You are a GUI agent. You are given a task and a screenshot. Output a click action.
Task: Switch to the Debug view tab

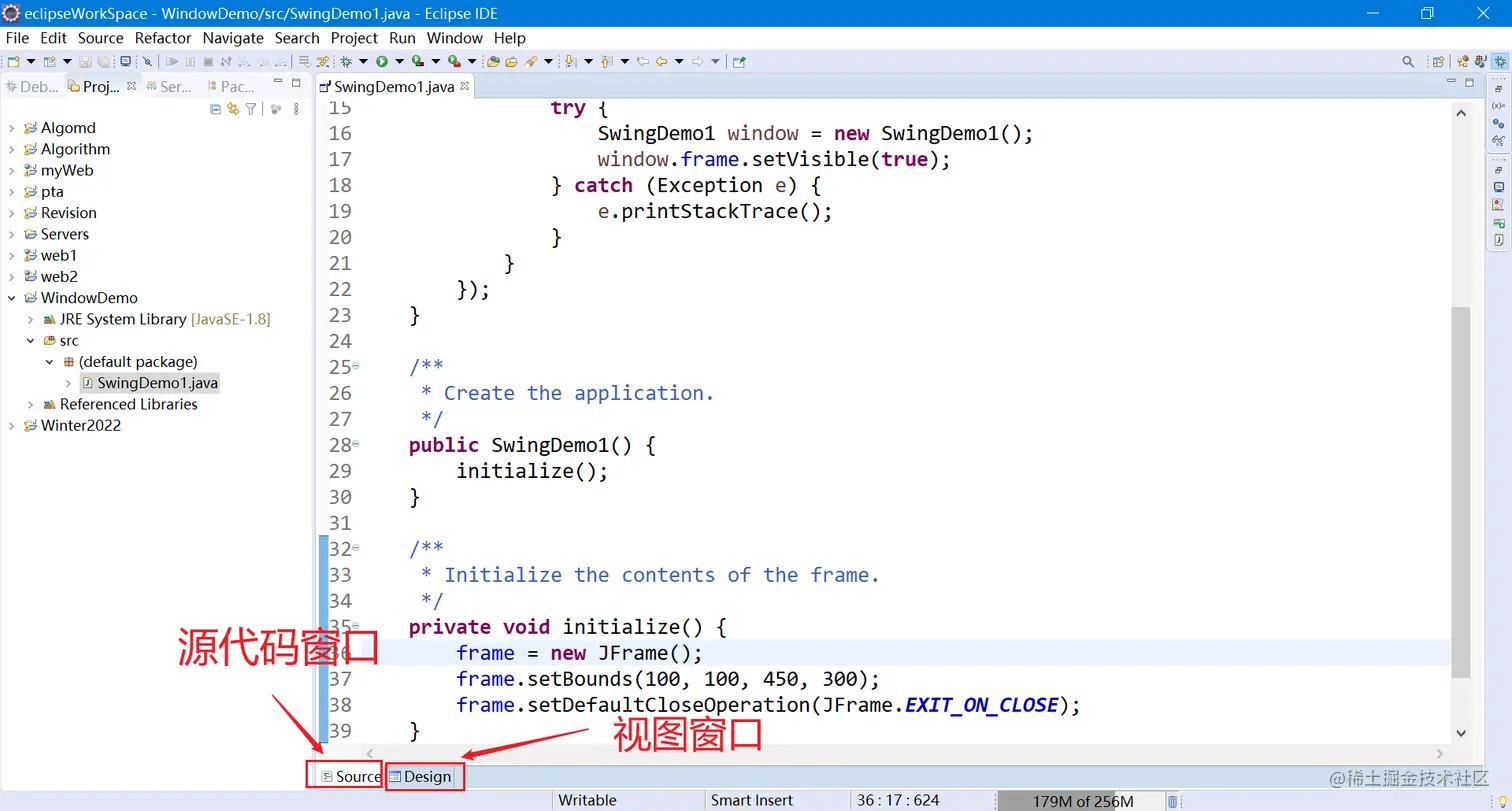(31, 87)
